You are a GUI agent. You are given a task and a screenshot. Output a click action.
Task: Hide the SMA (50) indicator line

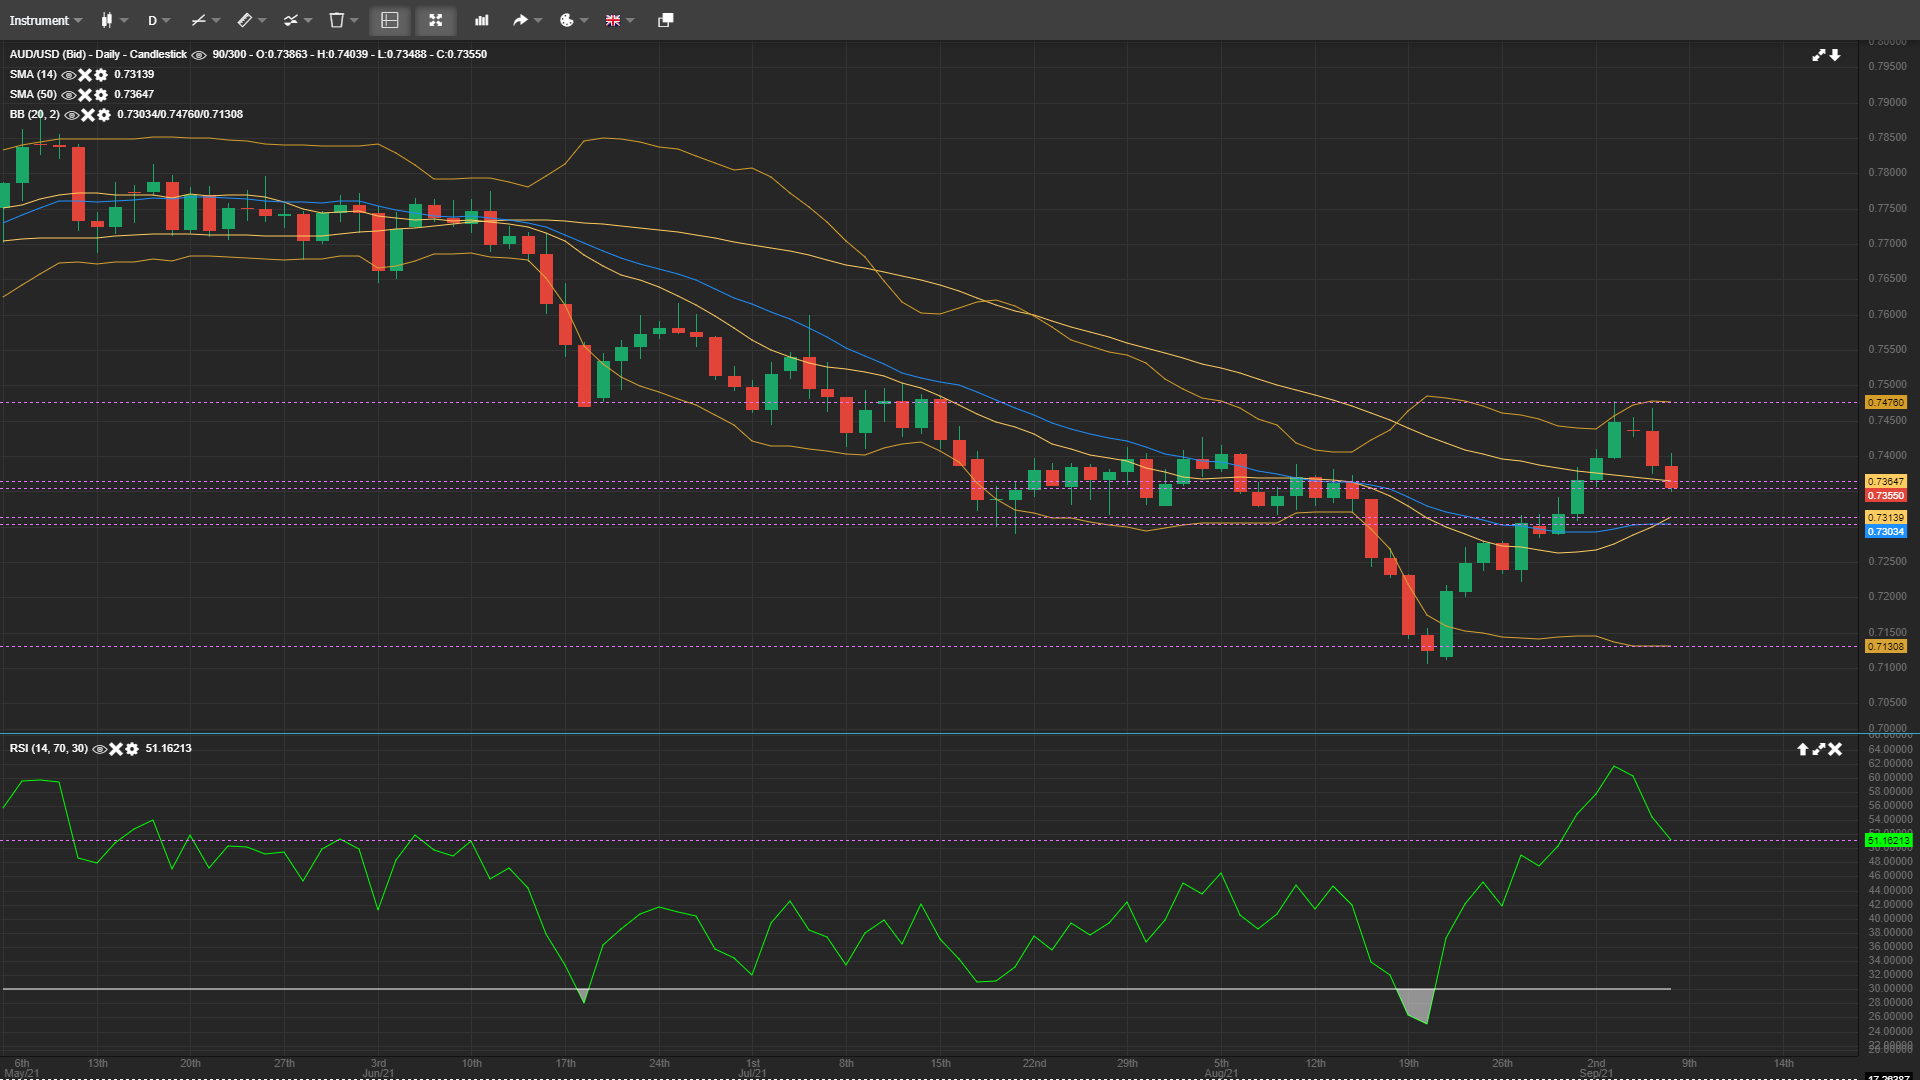coord(69,95)
